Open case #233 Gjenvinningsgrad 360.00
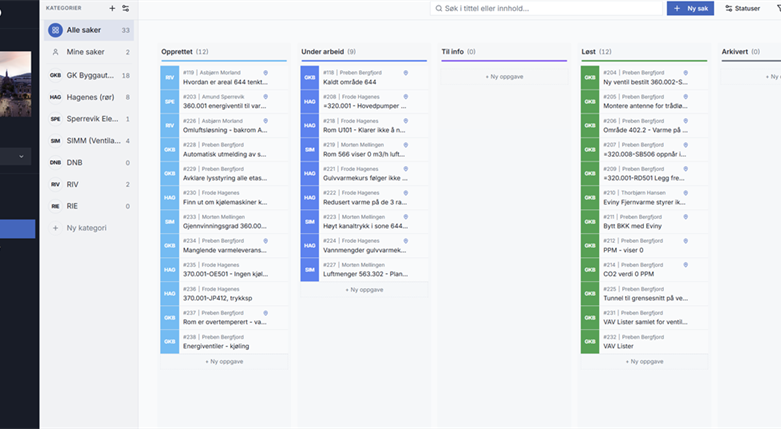 click(224, 222)
